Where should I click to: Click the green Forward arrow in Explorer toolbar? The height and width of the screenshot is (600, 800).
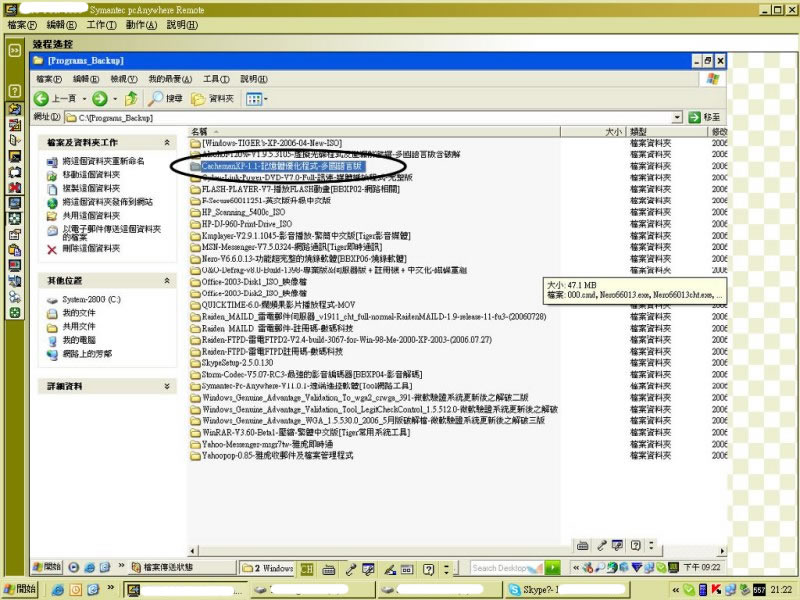point(99,98)
